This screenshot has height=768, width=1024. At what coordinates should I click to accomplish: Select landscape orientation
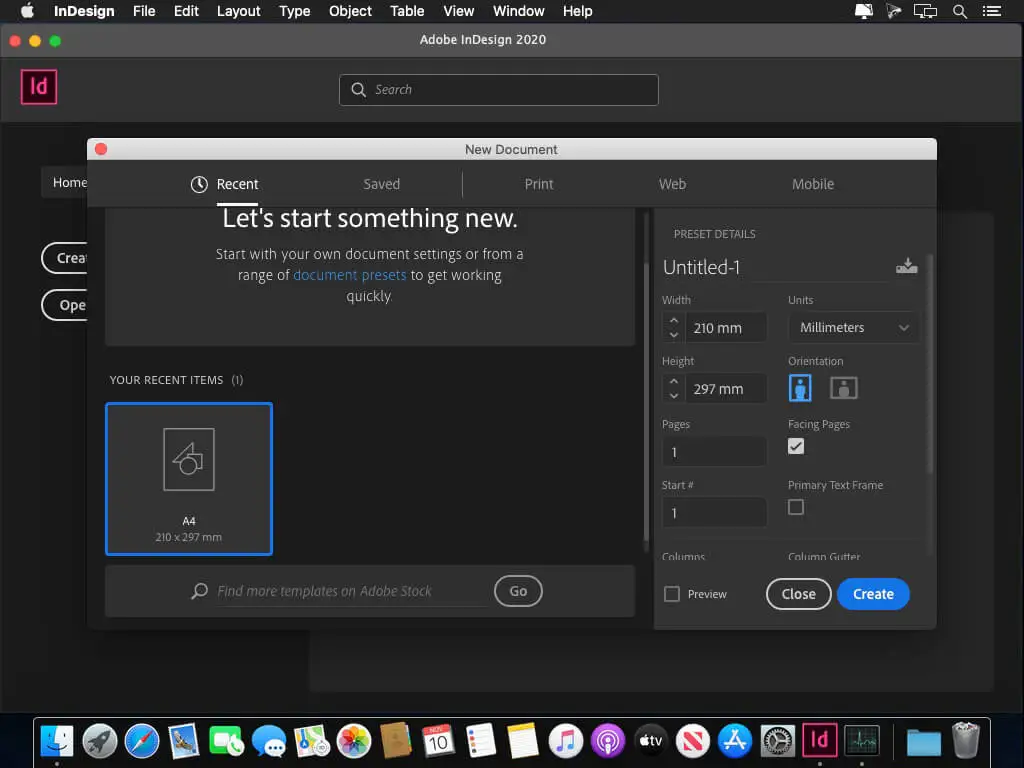[844, 387]
